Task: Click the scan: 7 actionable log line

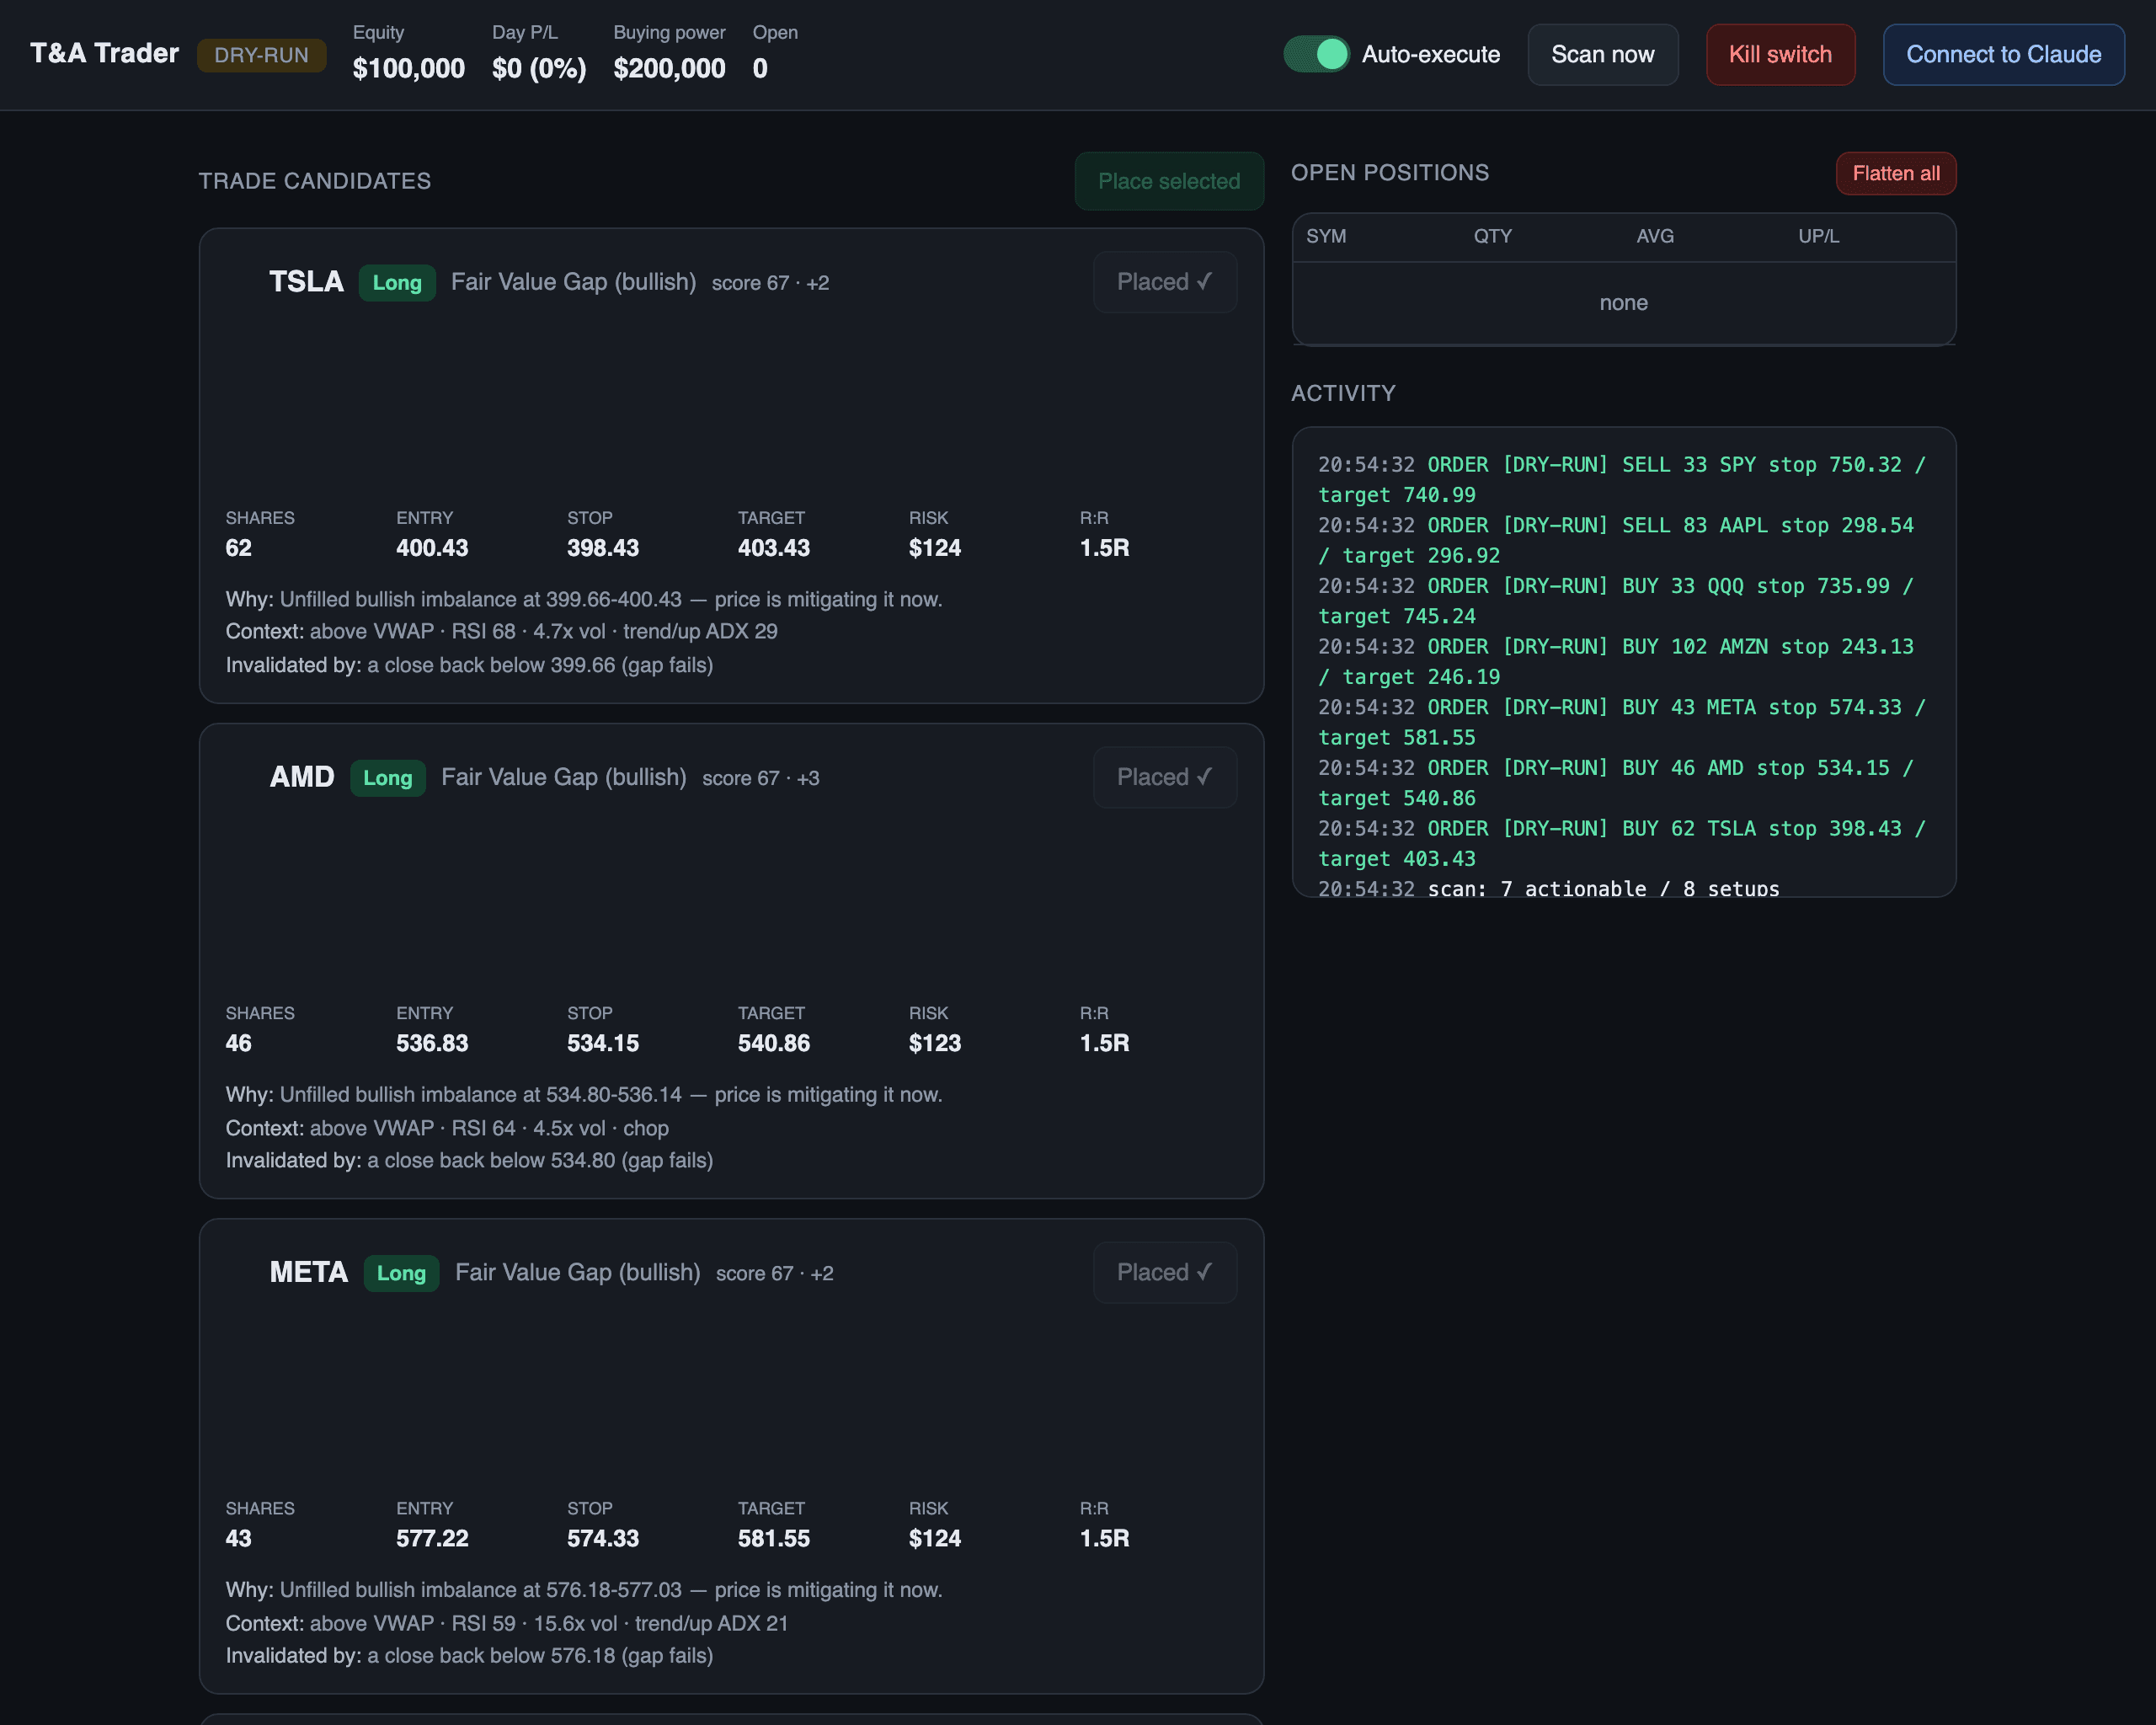Action: coord(1548,888)
